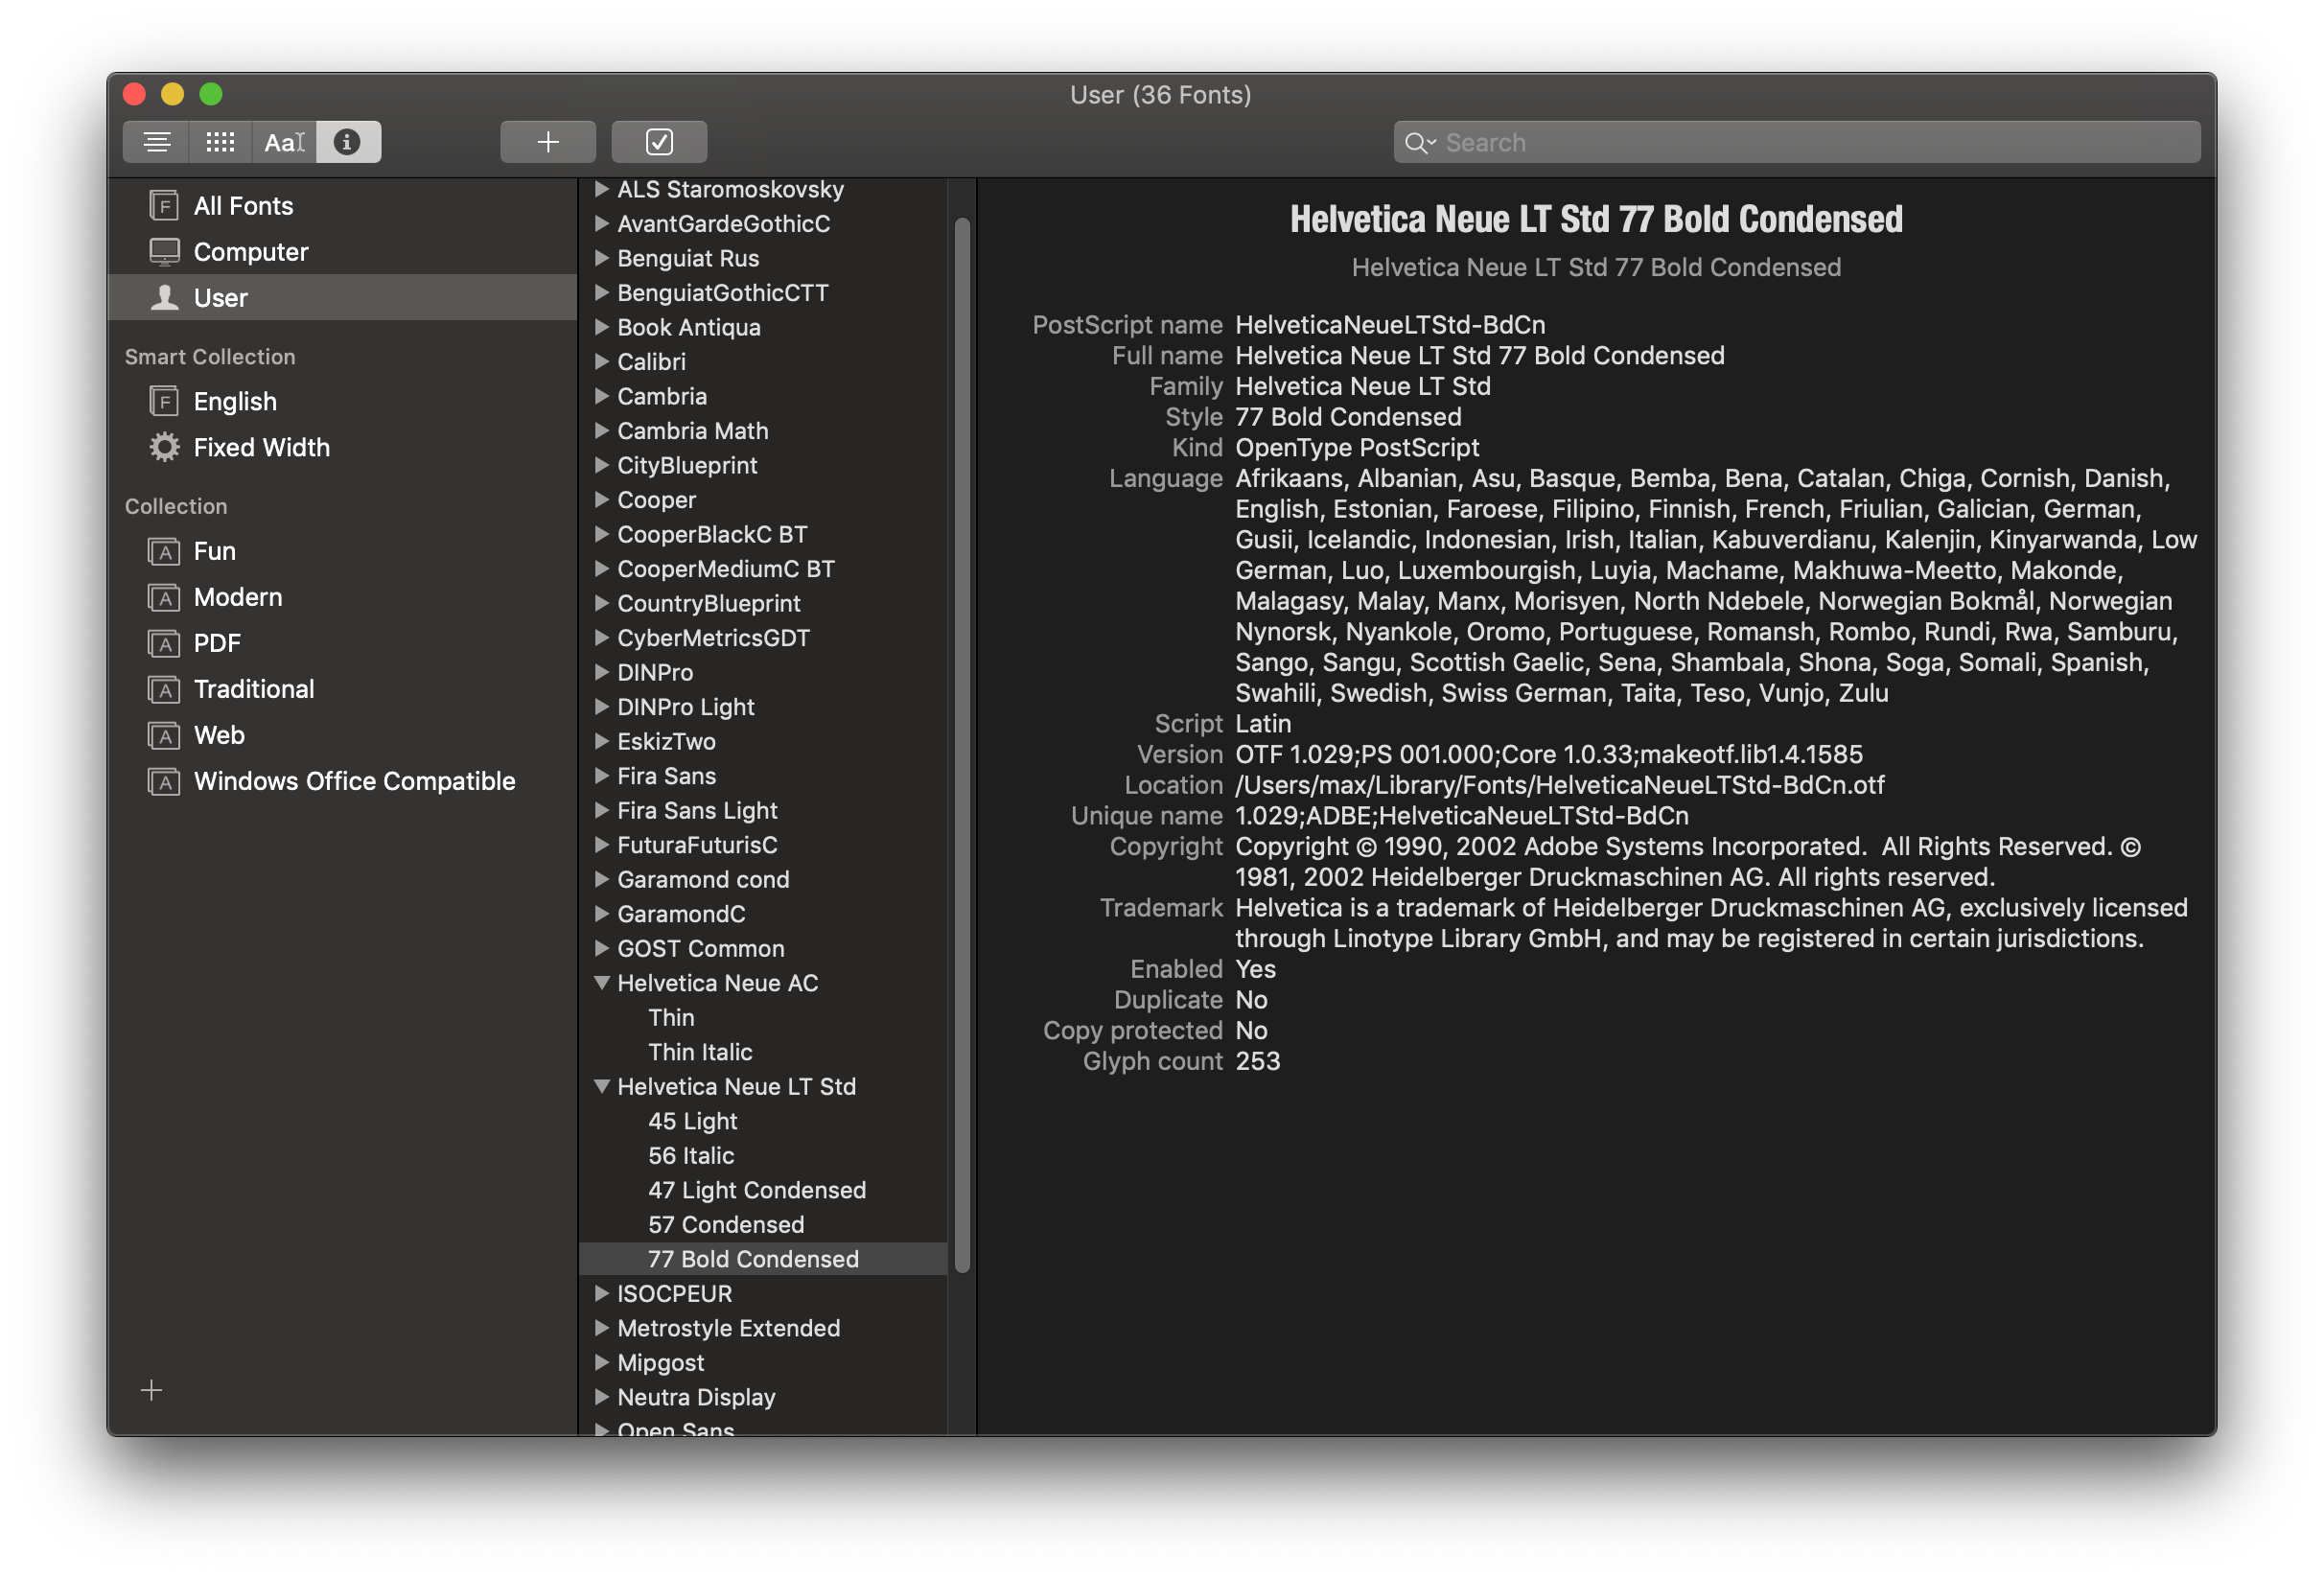Toggle the font validation checkbox button
2324x1578 pixels.
(x=659, y=141)
